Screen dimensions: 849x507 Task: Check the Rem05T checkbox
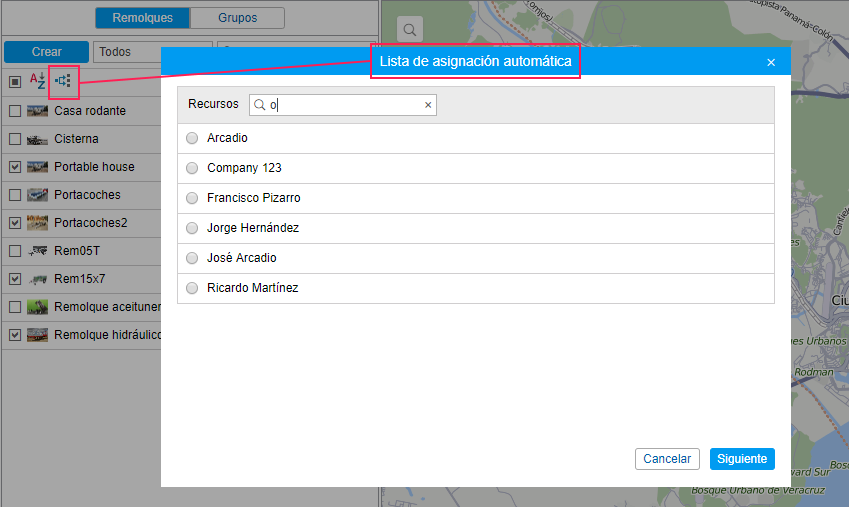pos(15,251)
